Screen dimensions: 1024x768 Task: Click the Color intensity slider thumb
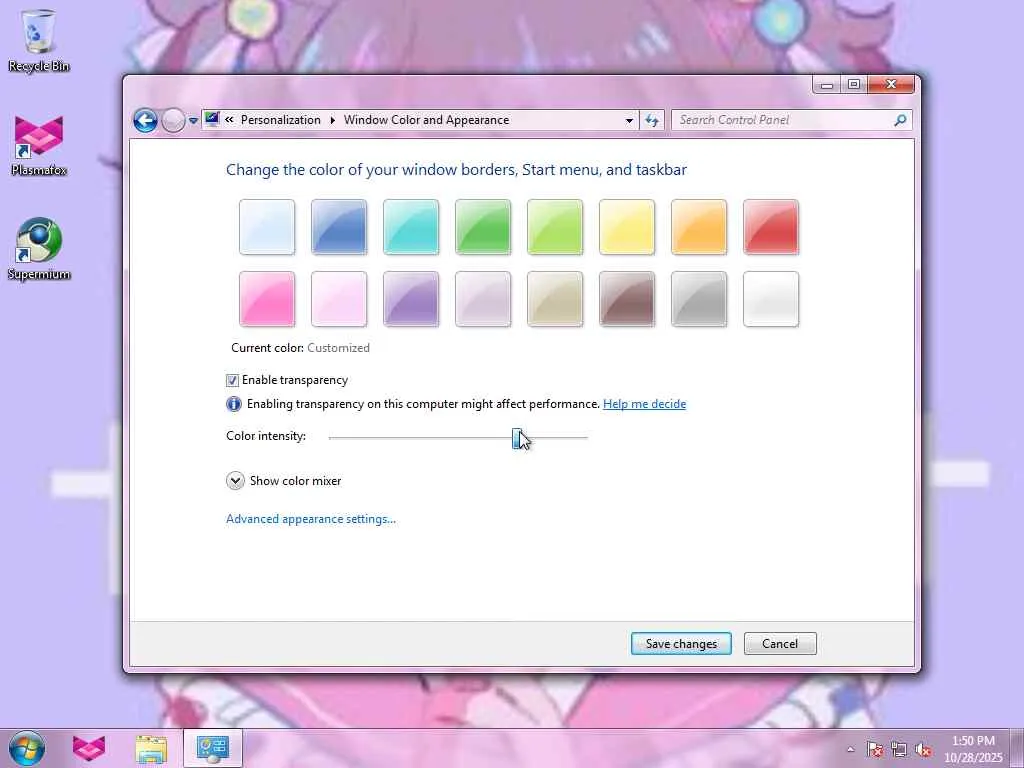[517, 438]
